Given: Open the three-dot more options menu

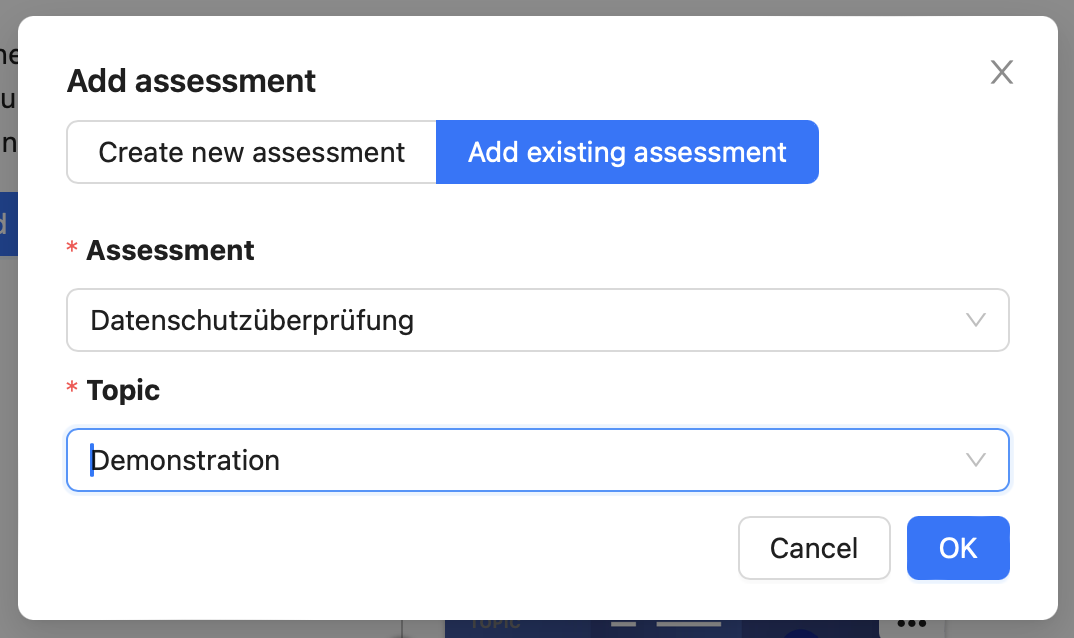Looking at the screenshot, I should [x=912, y=623].
